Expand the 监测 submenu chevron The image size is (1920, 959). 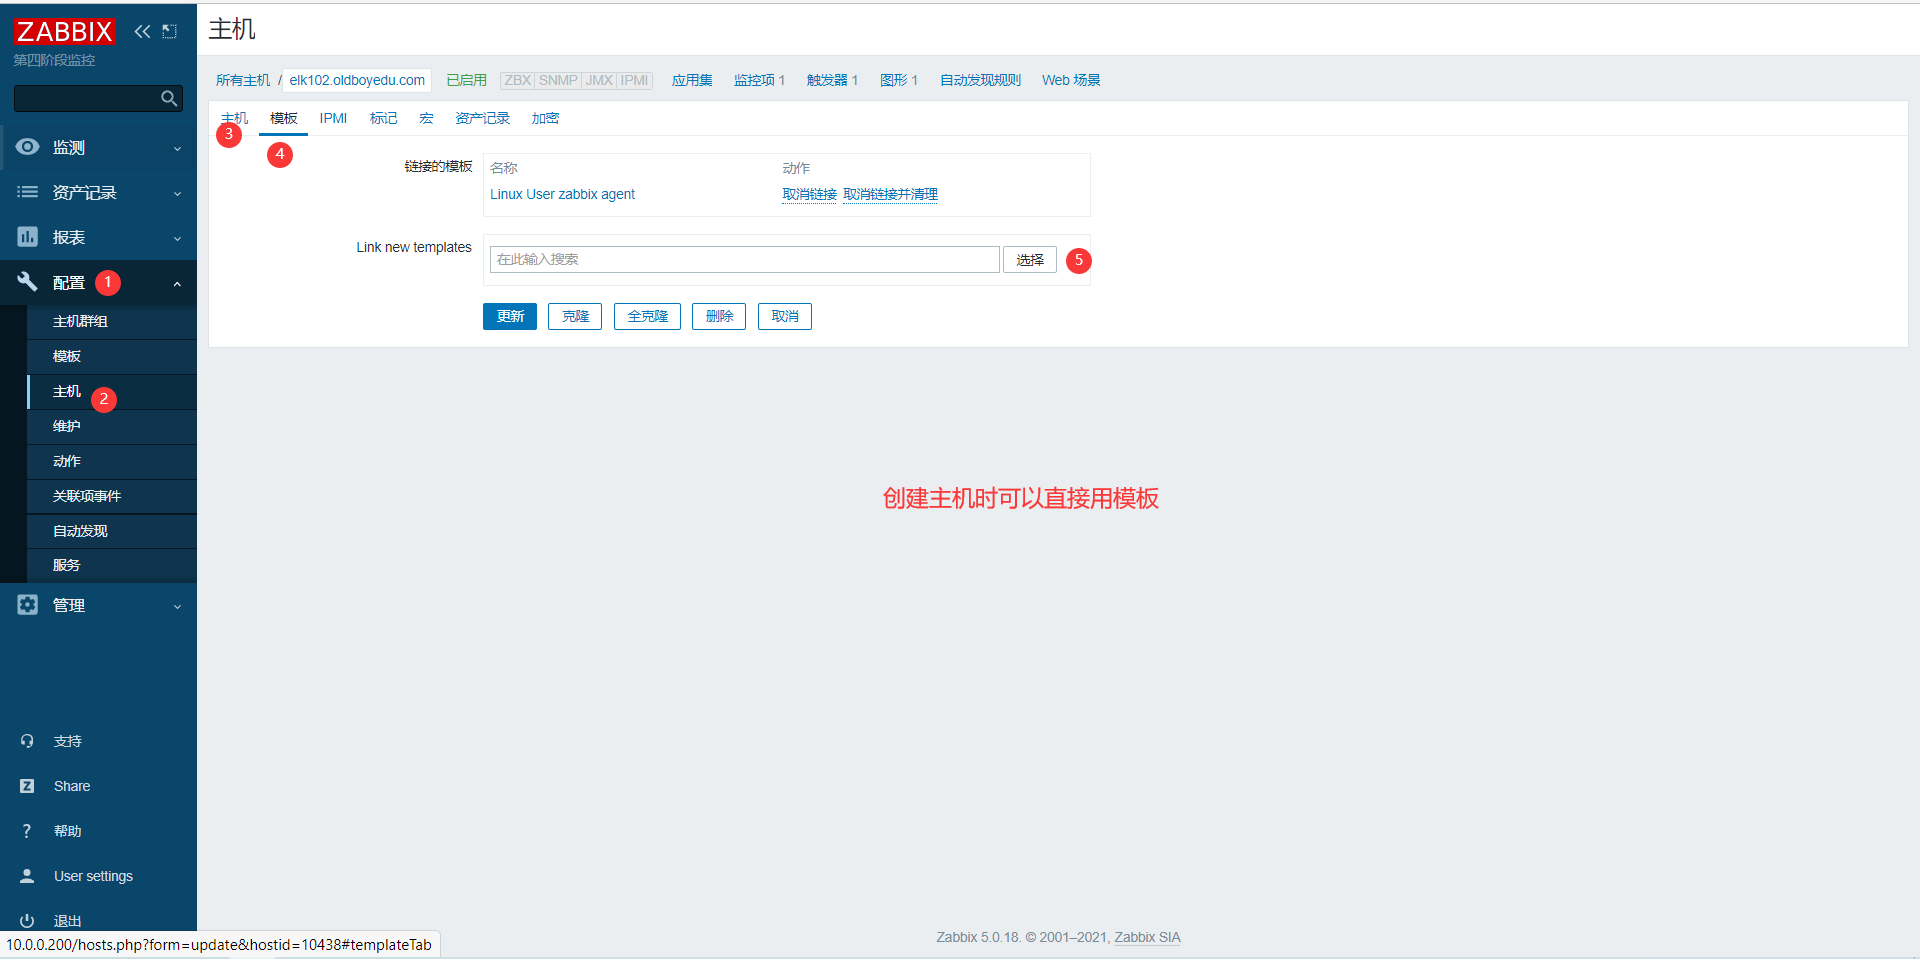tap(178, 147)
